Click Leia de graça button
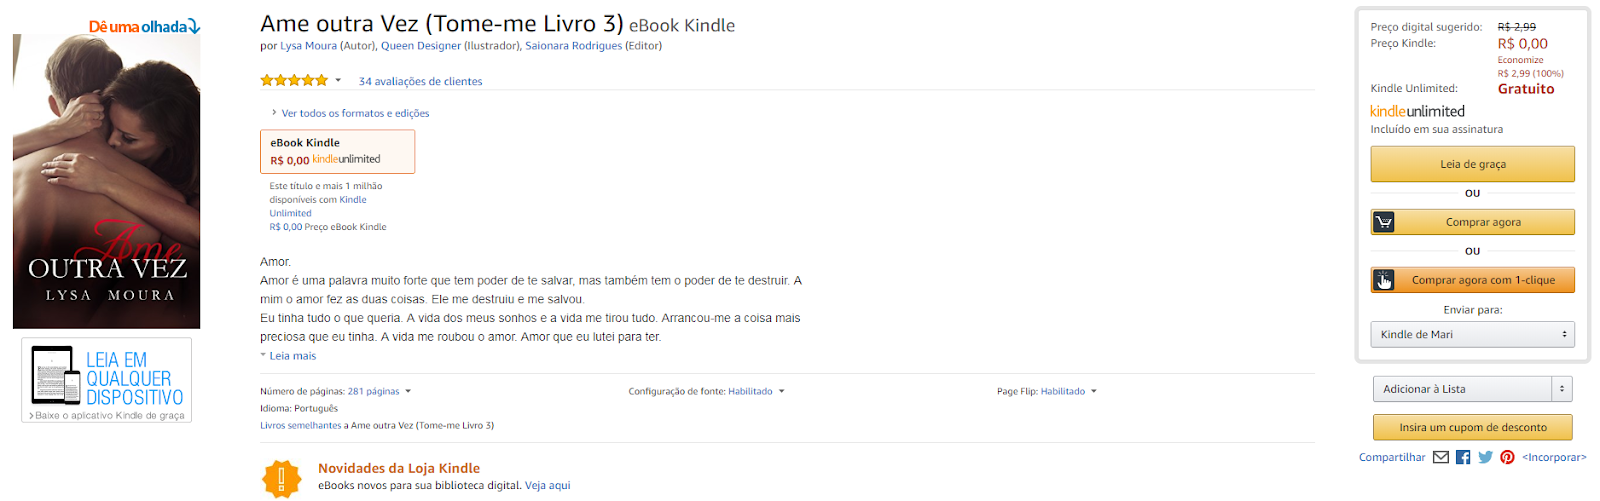 pyautogui.click(x=1472, y=164)
